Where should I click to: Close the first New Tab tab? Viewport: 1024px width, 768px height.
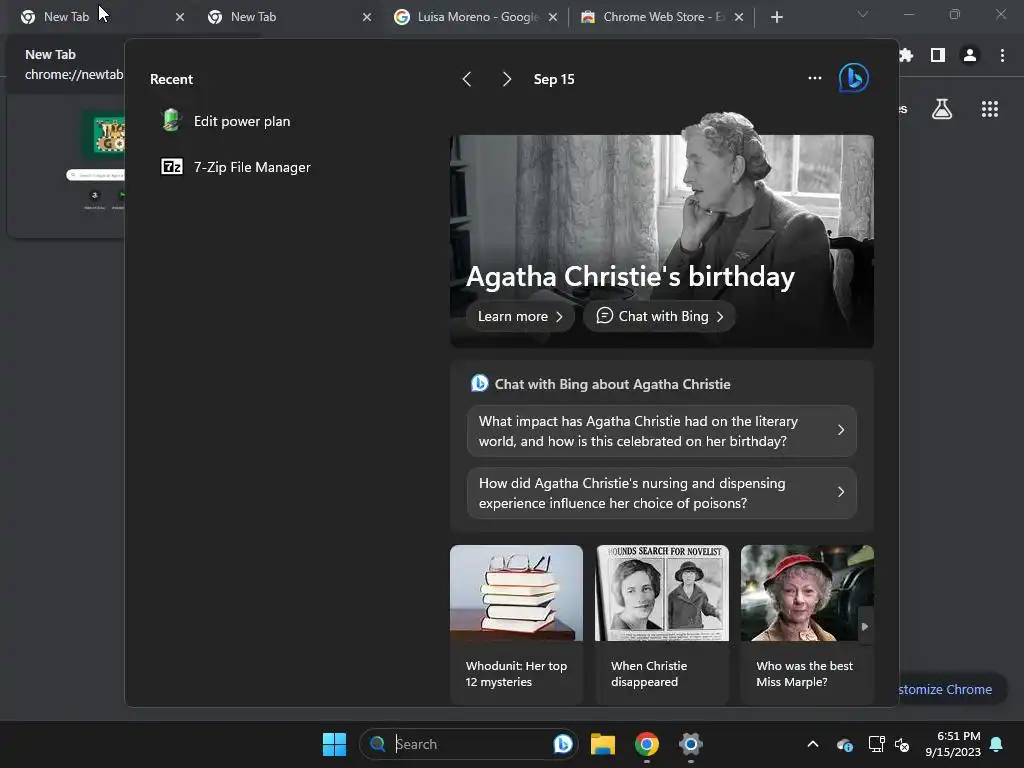coord(180,17)
